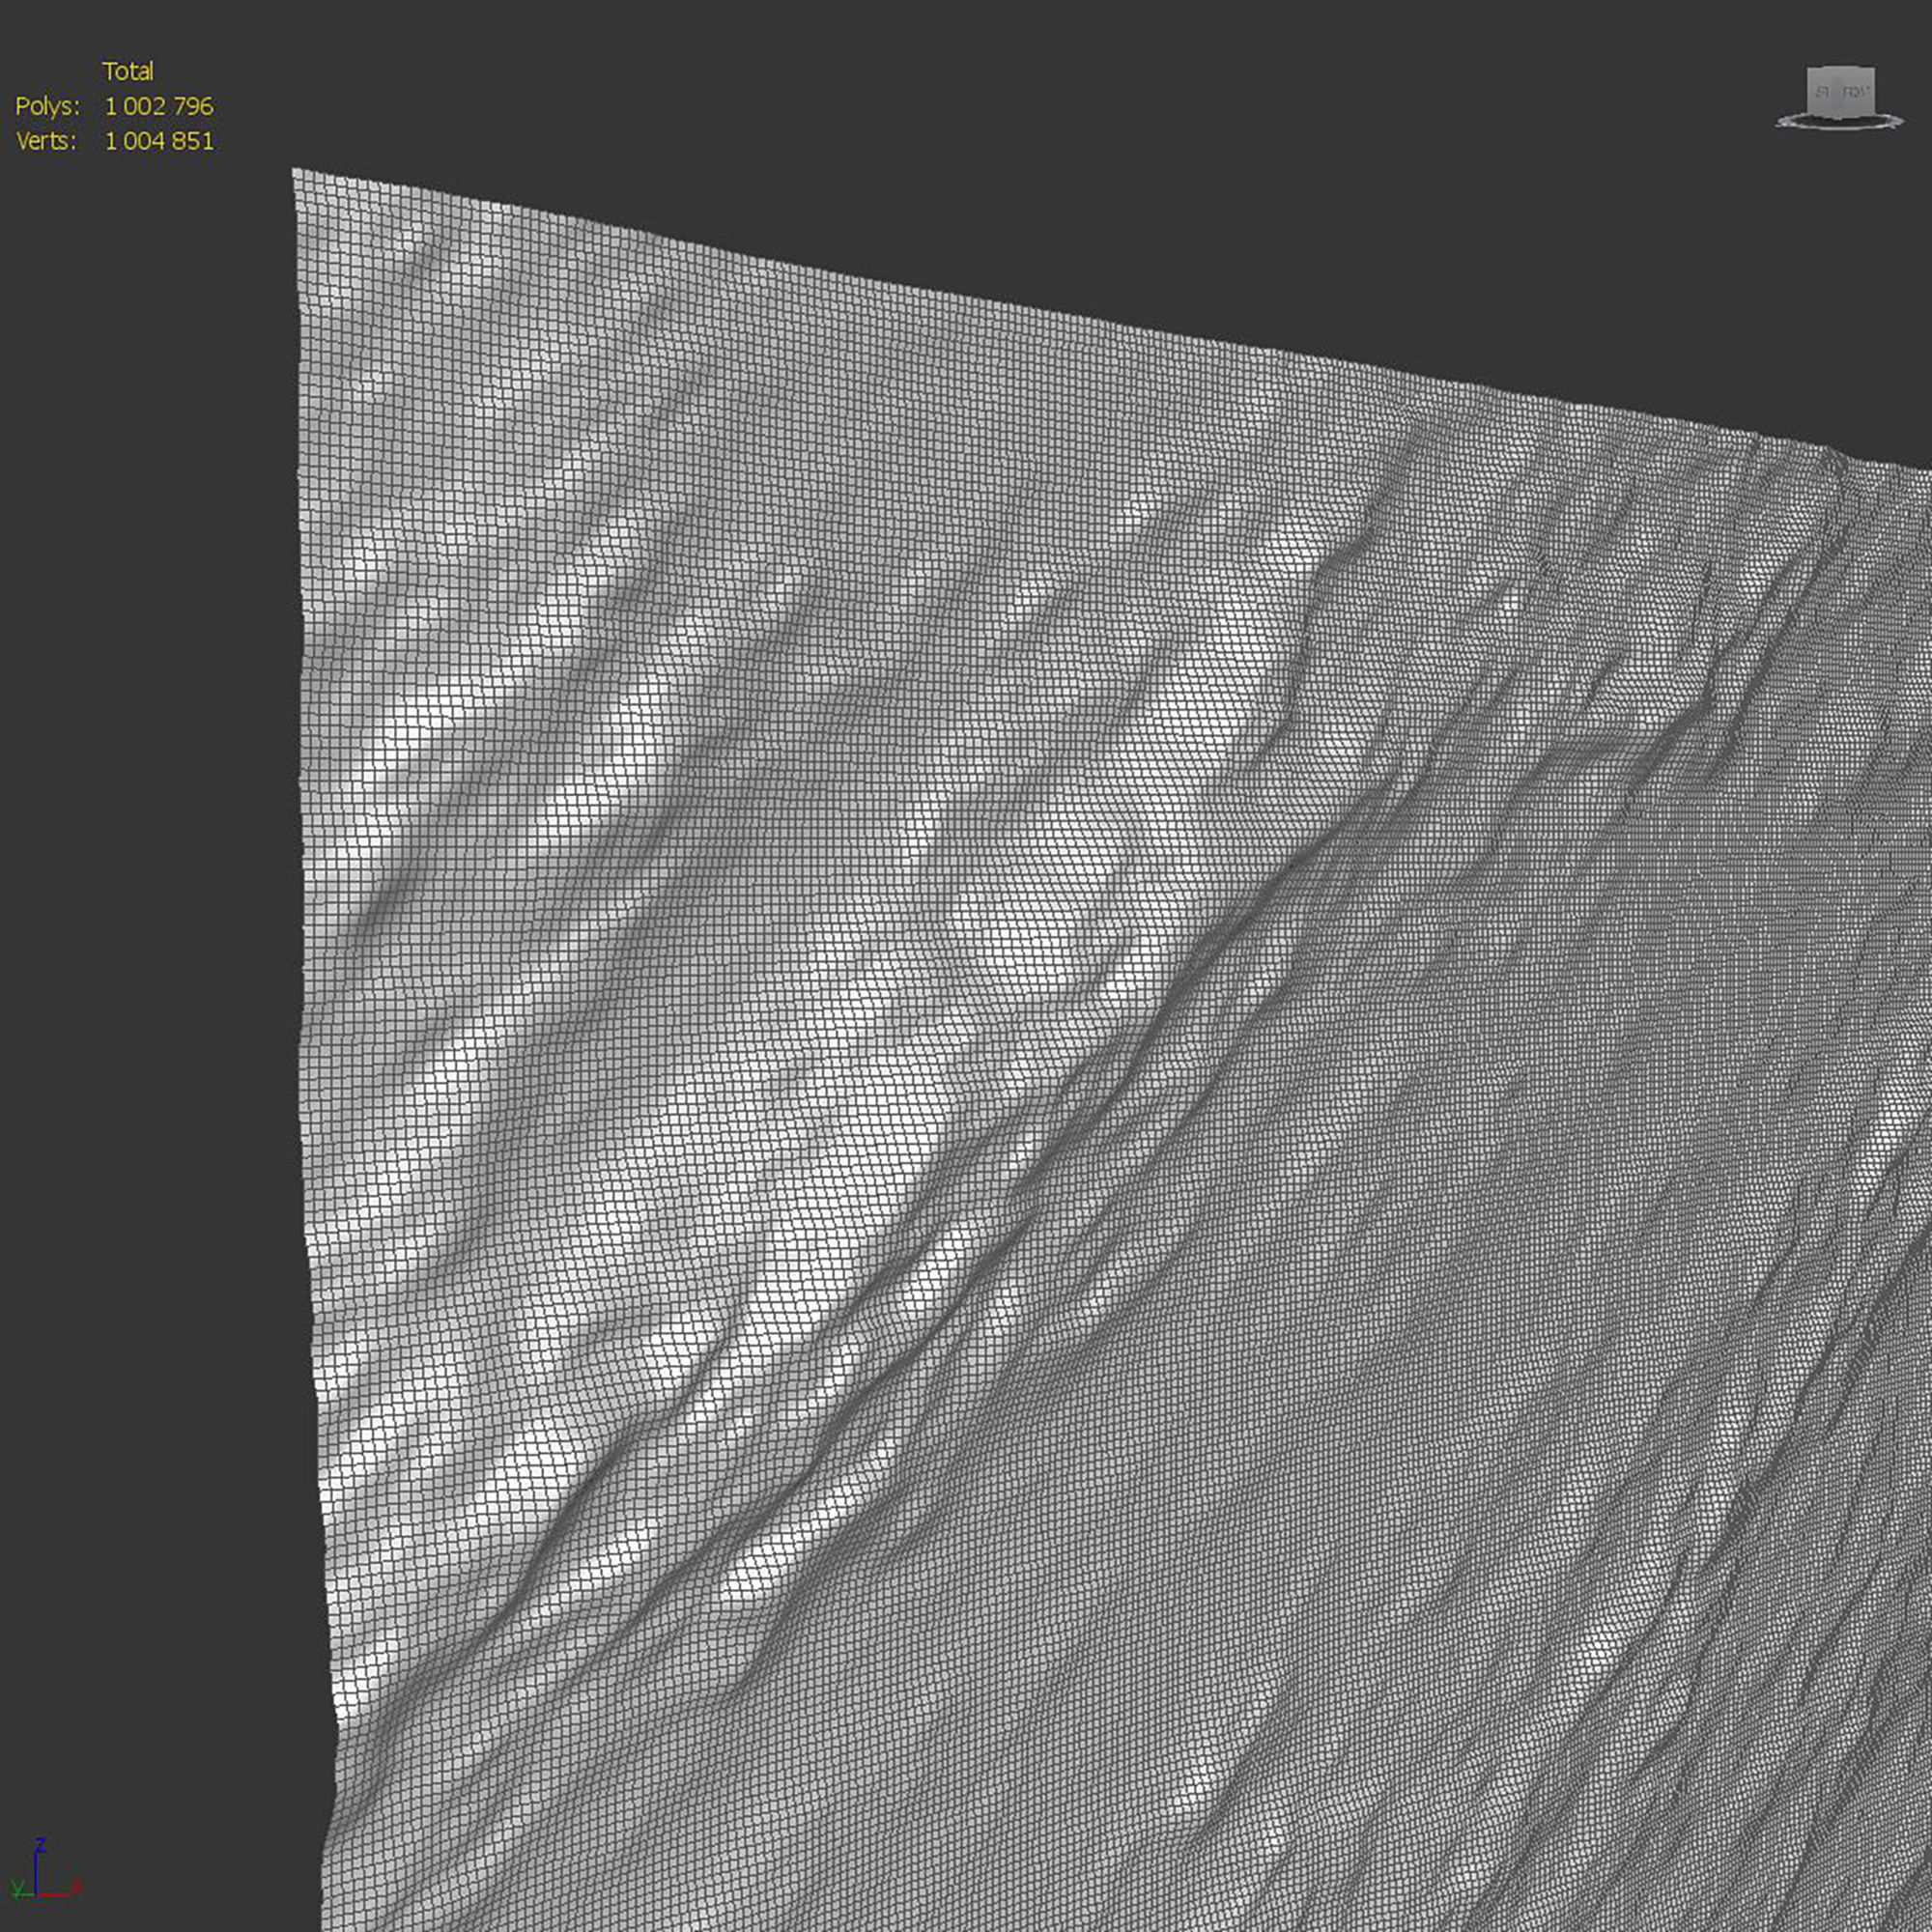Click the red X axis of the tripod
This screenshot has width=1932, height=1932.
(56, 1896)
